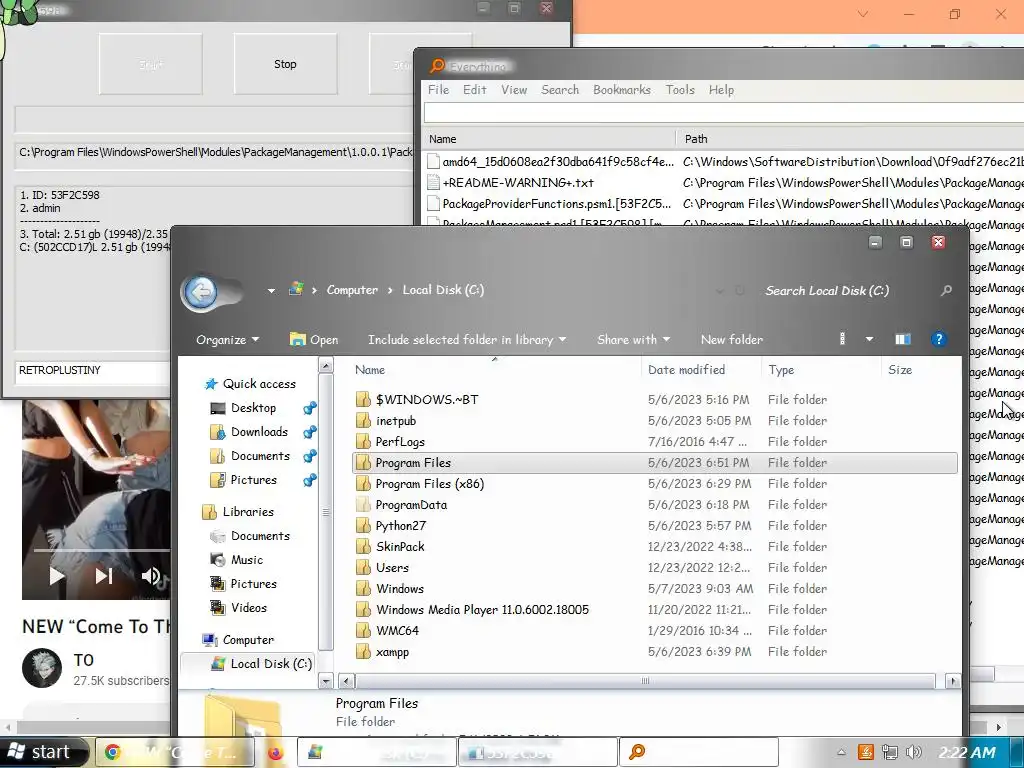The width and height of the screenshot is (1024, 768).
Task: Sort by the Name column header
Action: pyautogui.click(x=370, y=370)
